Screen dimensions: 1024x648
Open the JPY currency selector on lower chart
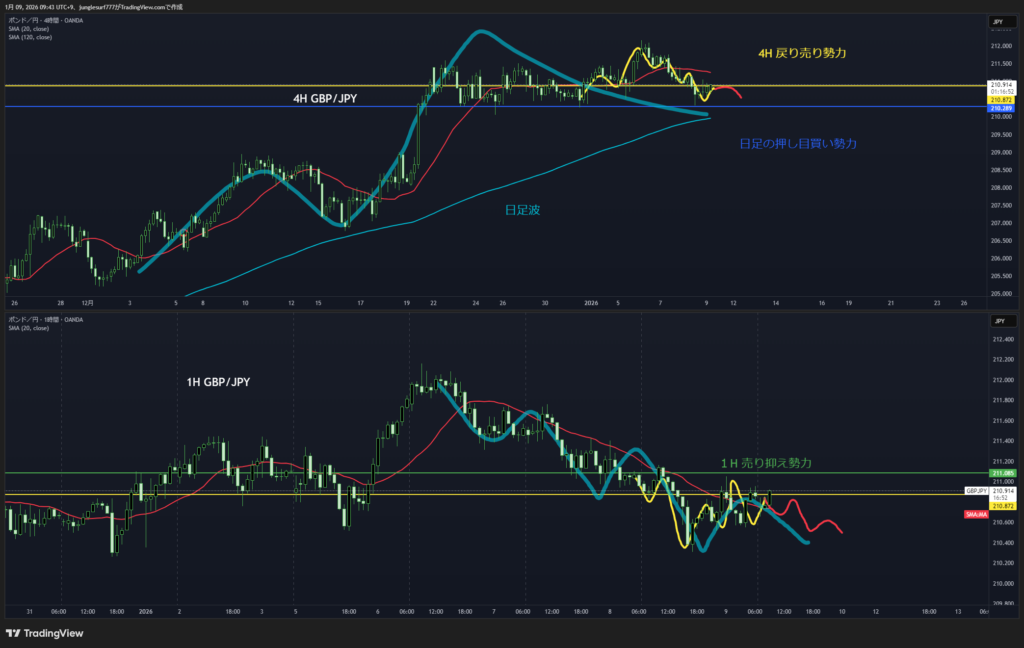coord(997,323)
